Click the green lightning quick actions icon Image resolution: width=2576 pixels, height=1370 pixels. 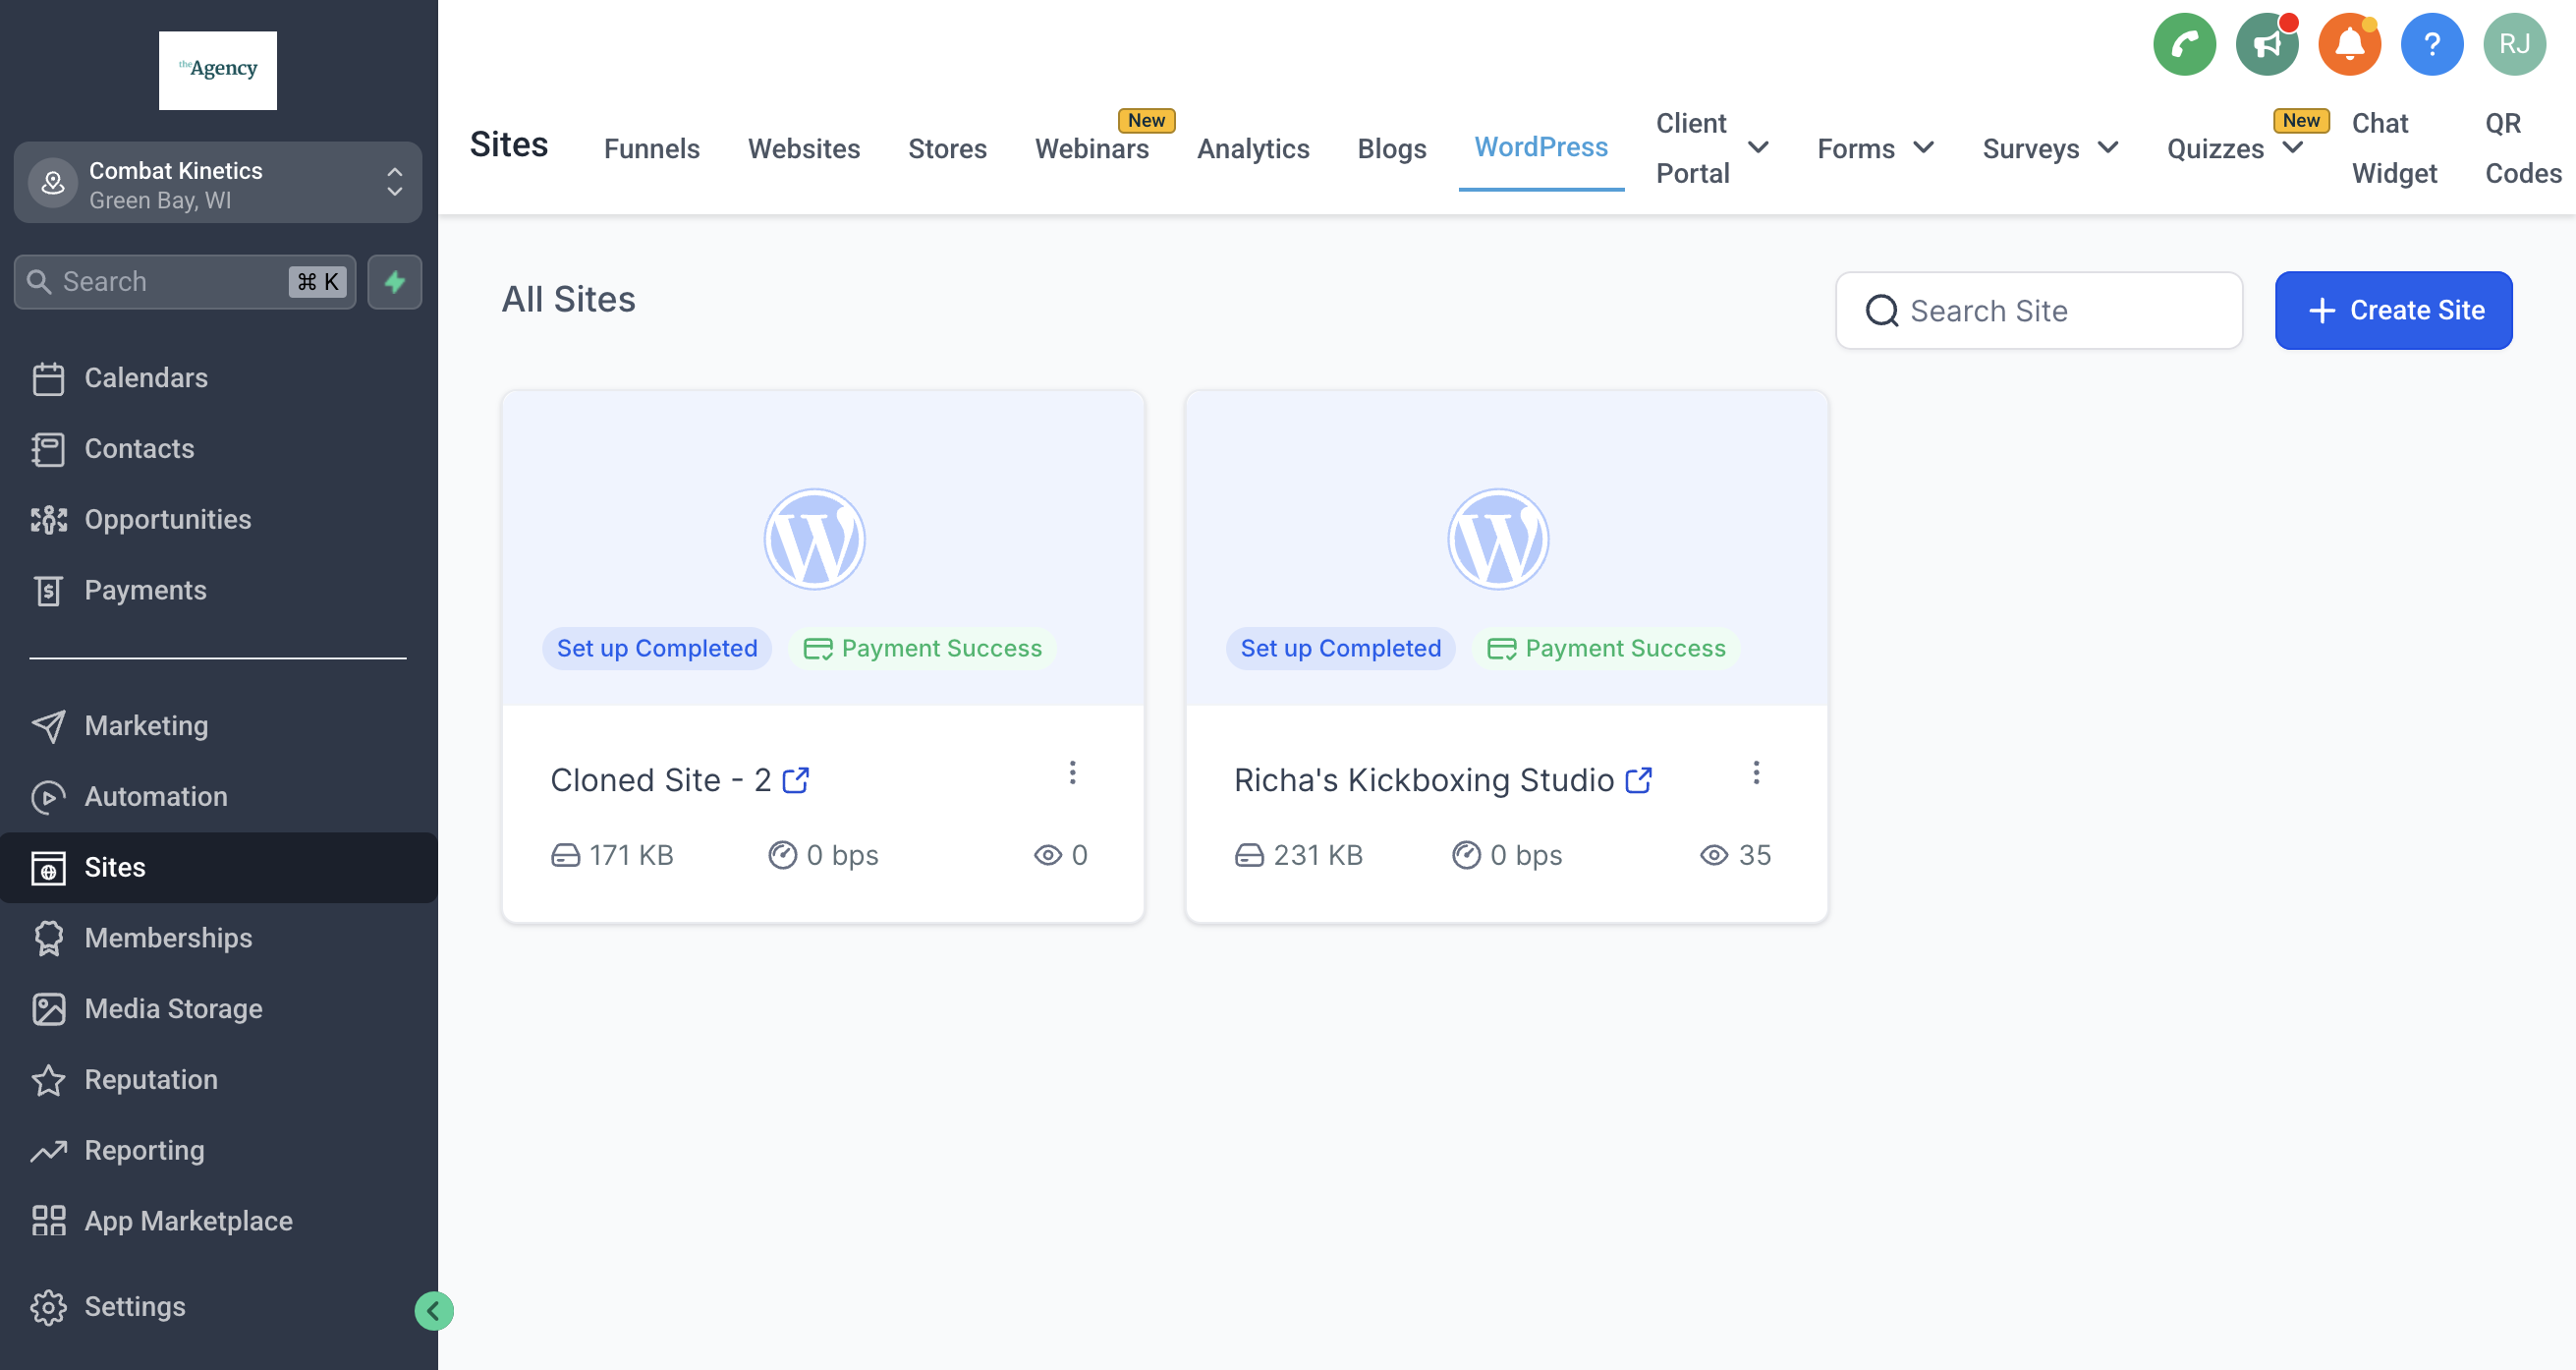[394, 282]
